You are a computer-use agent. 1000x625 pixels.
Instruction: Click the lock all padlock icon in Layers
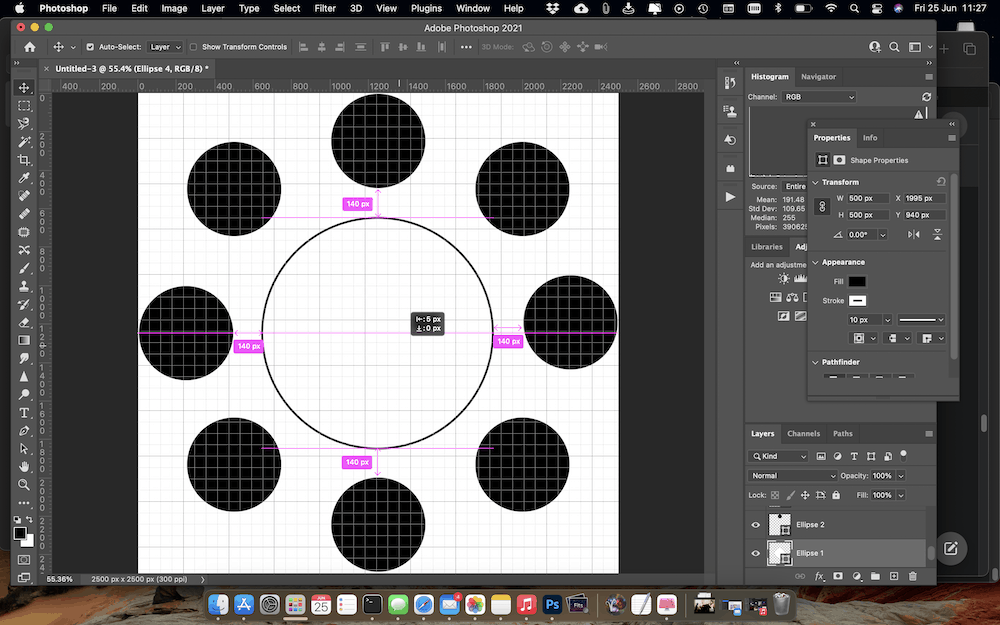pos(836,495)
